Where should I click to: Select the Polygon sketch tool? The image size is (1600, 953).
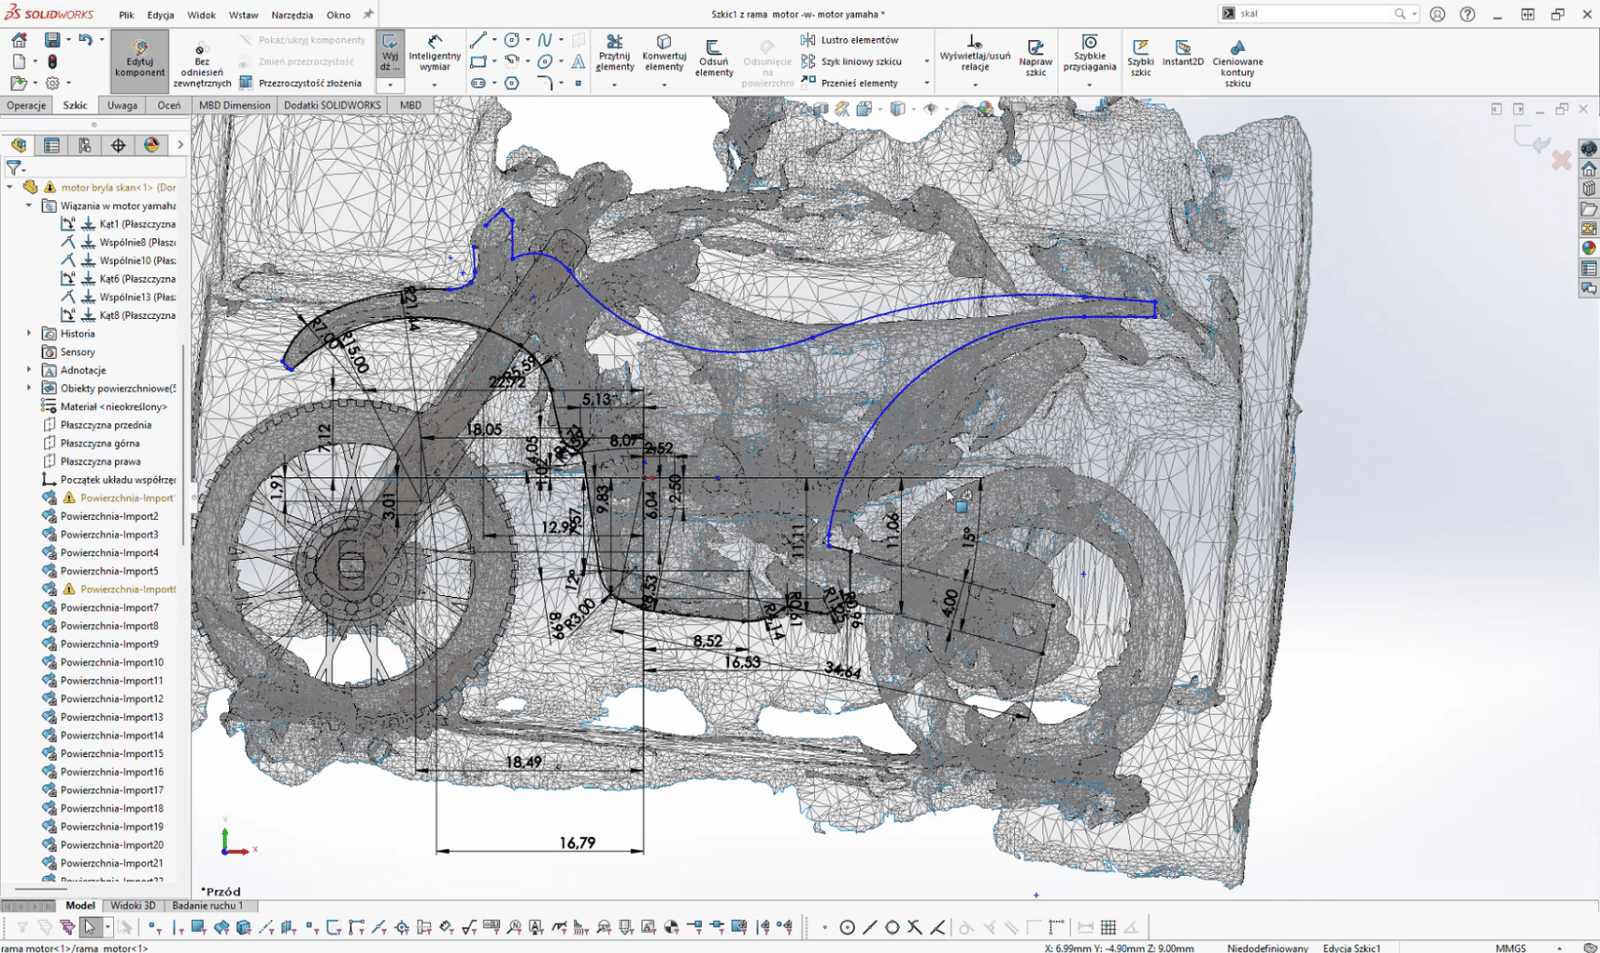click(x=512, y=83)
